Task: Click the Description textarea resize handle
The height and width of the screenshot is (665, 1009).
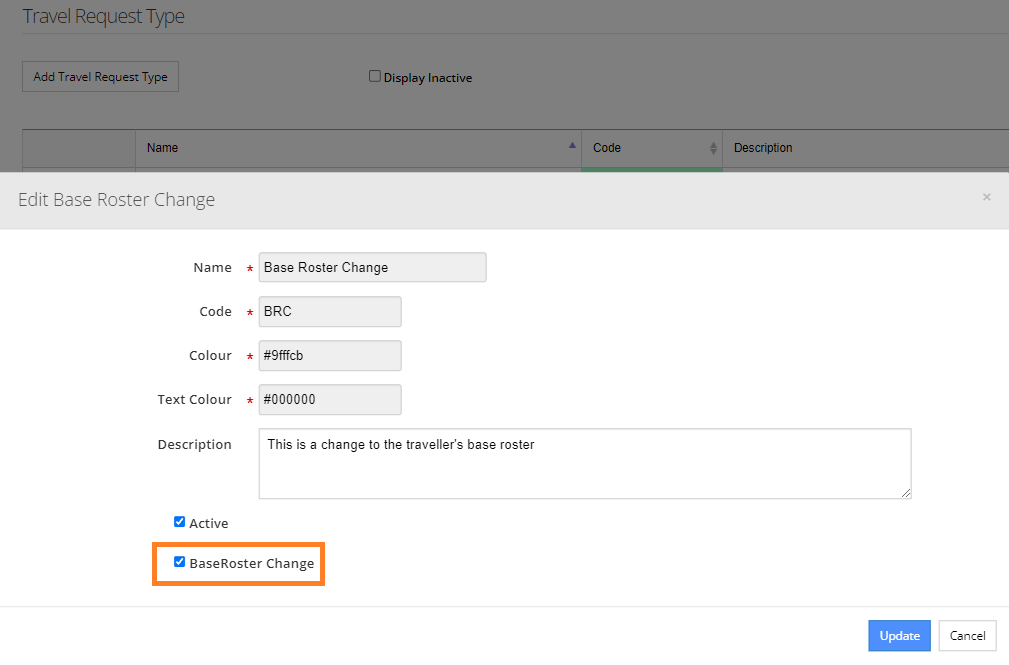Action: [x=905, y=492]
